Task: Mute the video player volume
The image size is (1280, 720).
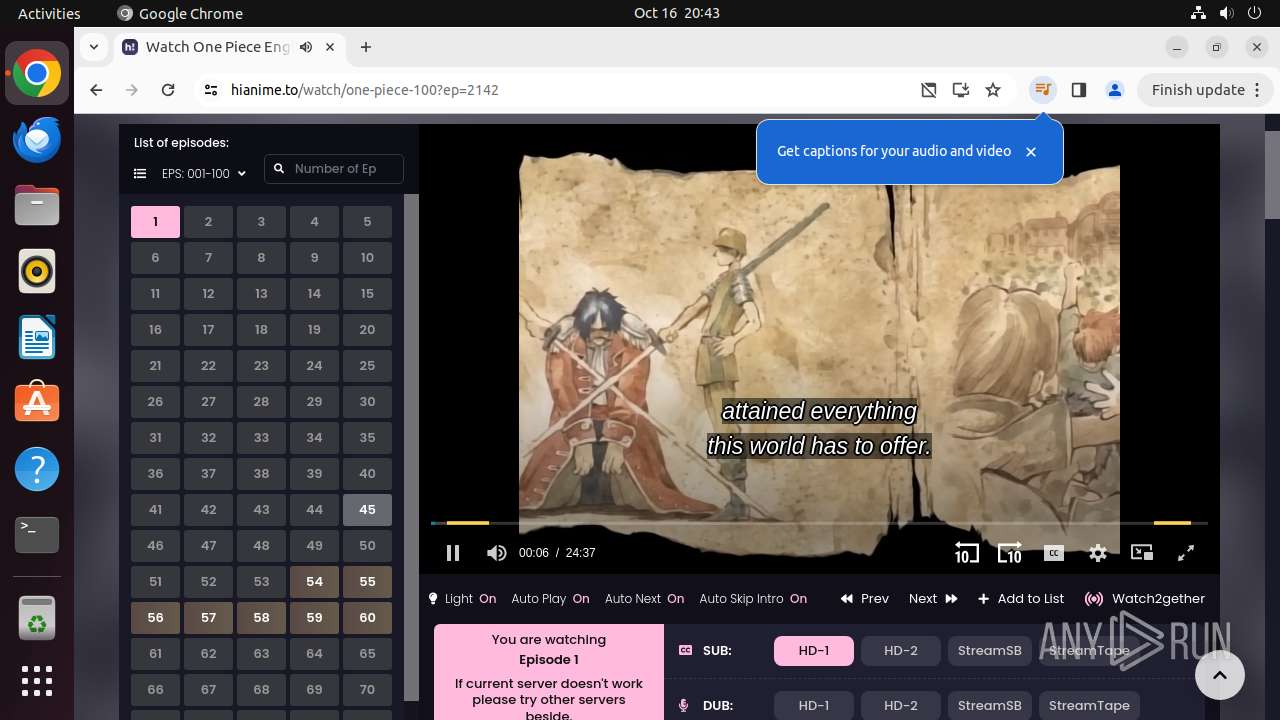Action: pos(497,553)
